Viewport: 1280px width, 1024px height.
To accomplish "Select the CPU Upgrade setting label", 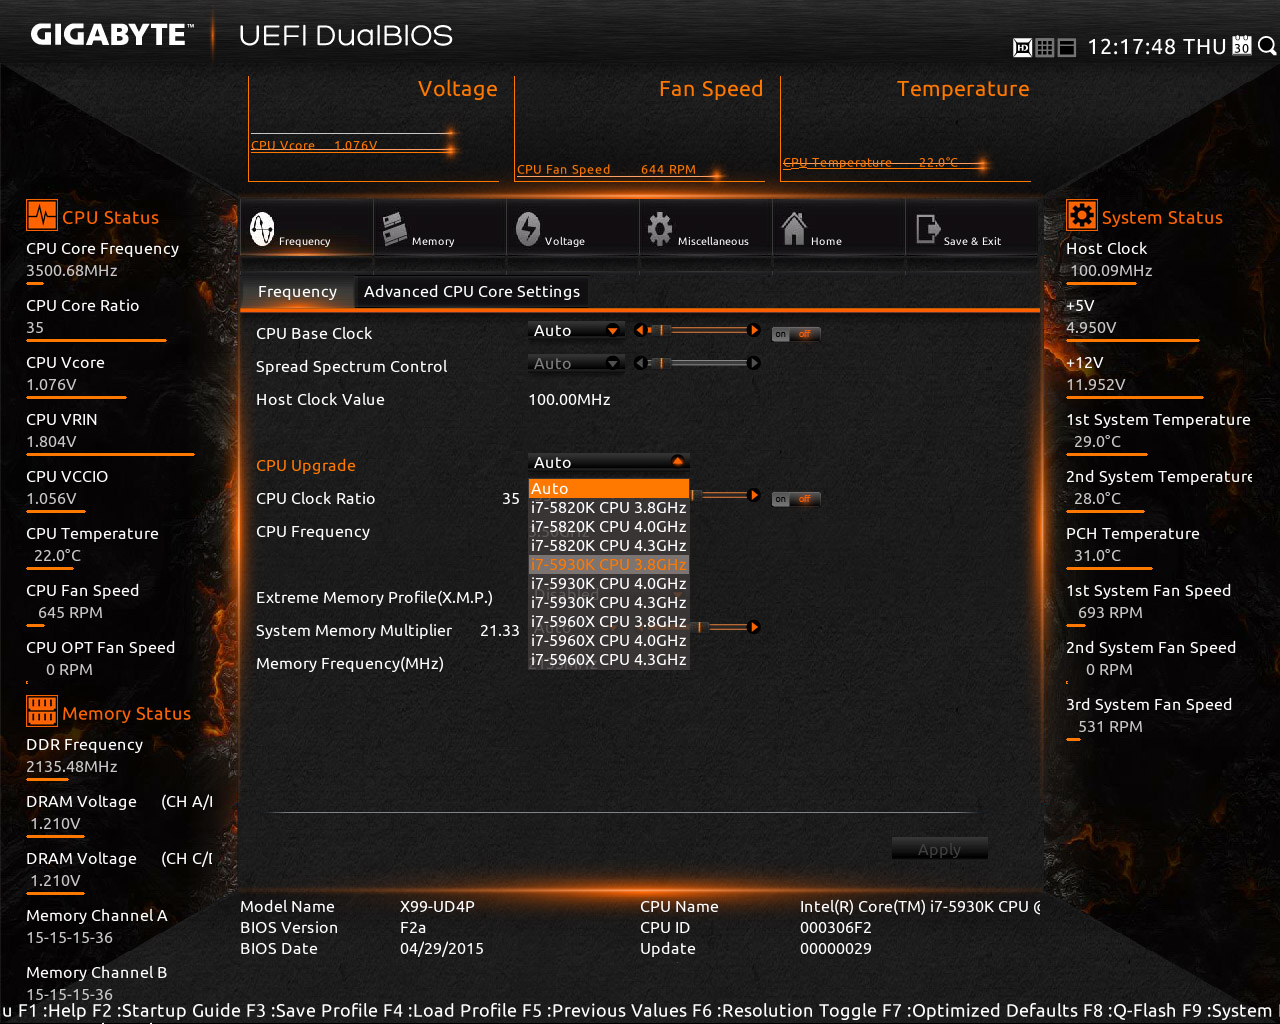I will 306,466.
